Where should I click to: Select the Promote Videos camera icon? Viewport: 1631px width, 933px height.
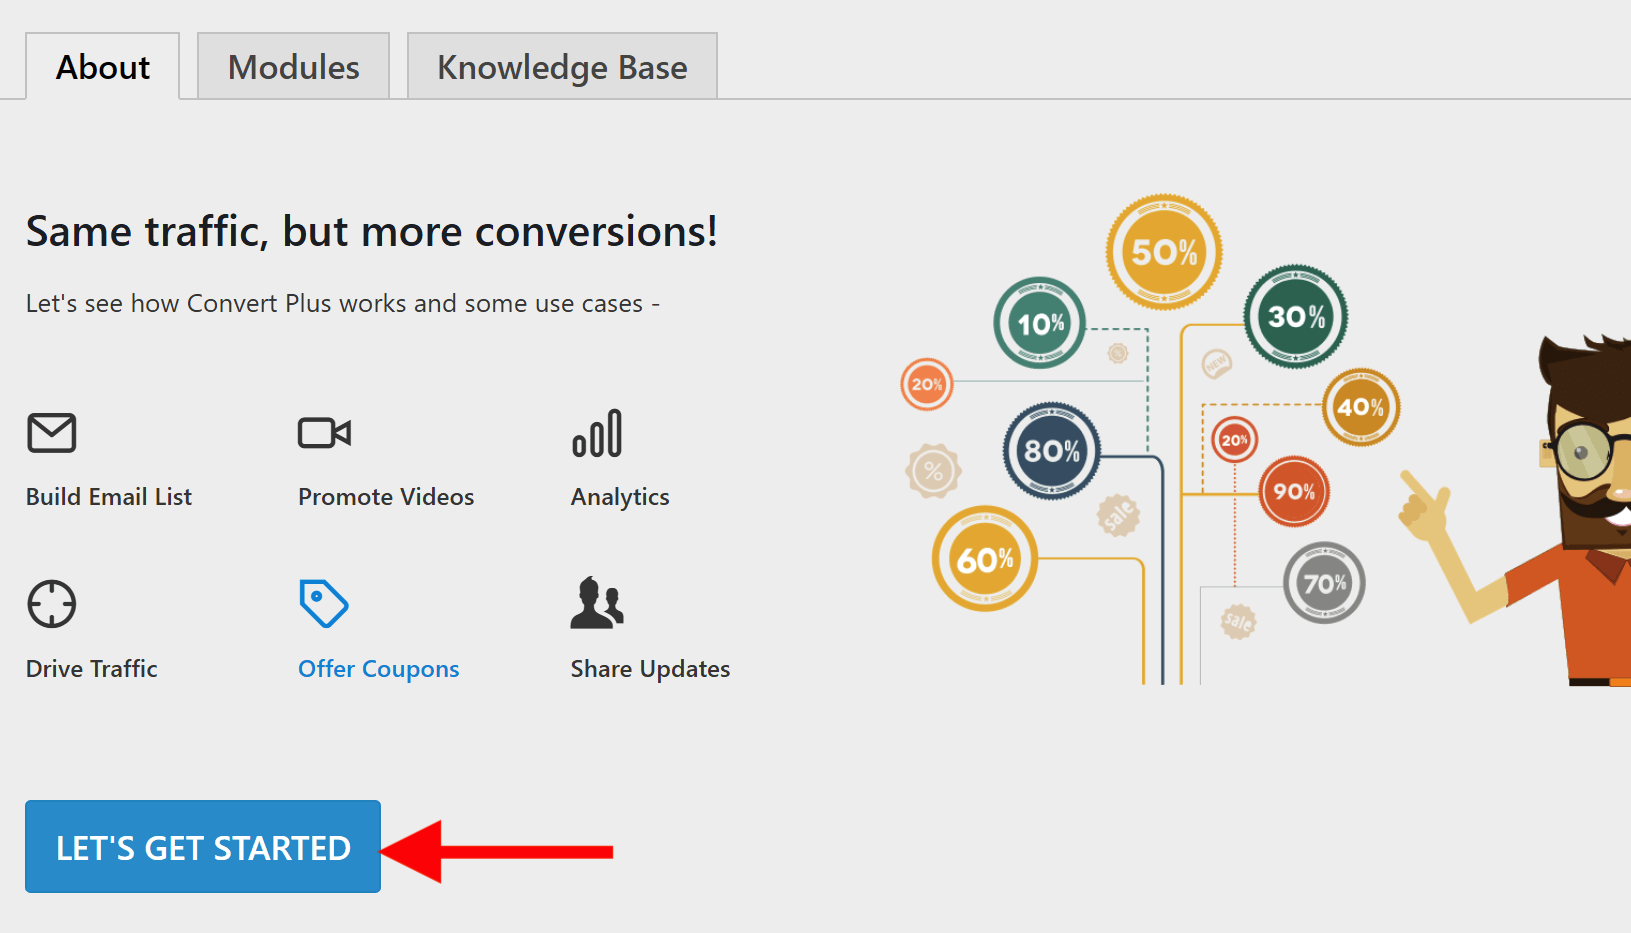tap(324, 432)
